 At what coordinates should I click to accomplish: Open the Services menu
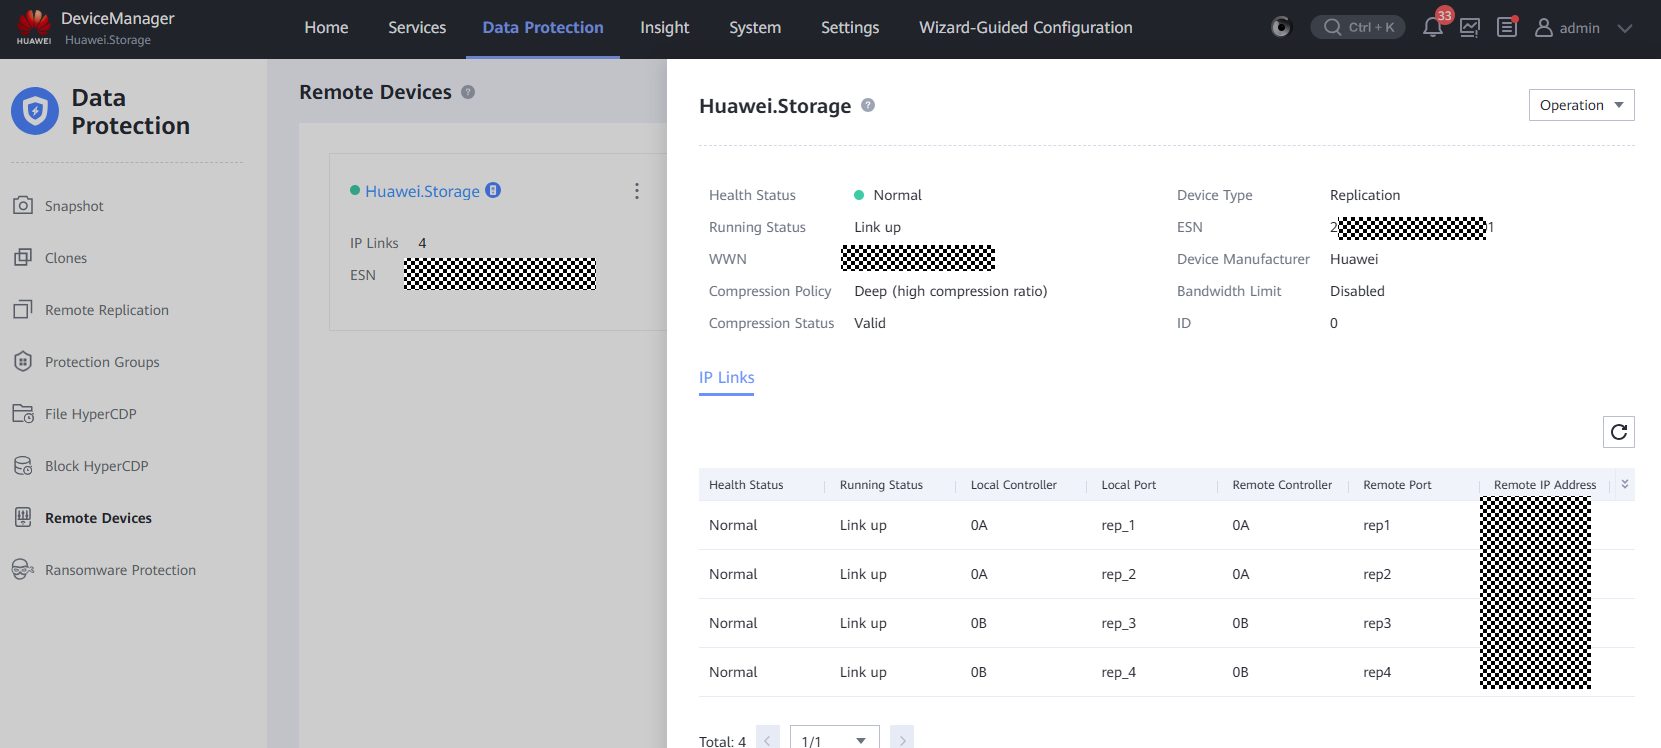(x=417, y=28)
